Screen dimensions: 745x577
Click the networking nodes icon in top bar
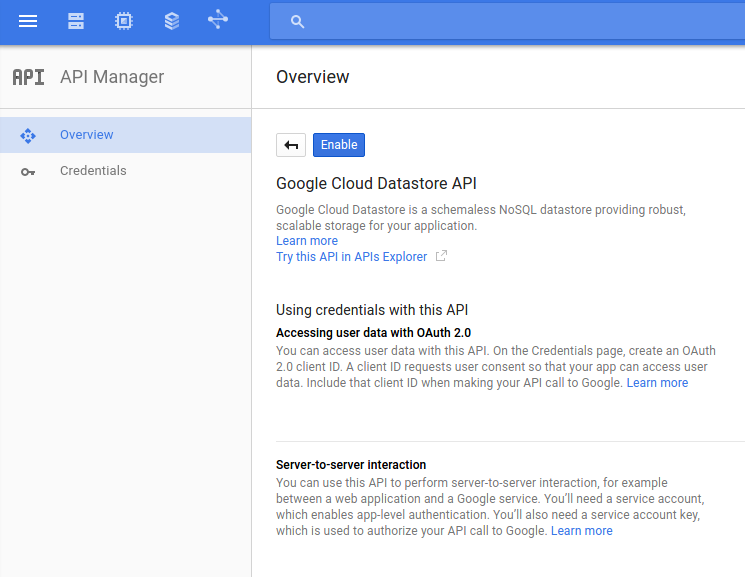coord(218,20)
